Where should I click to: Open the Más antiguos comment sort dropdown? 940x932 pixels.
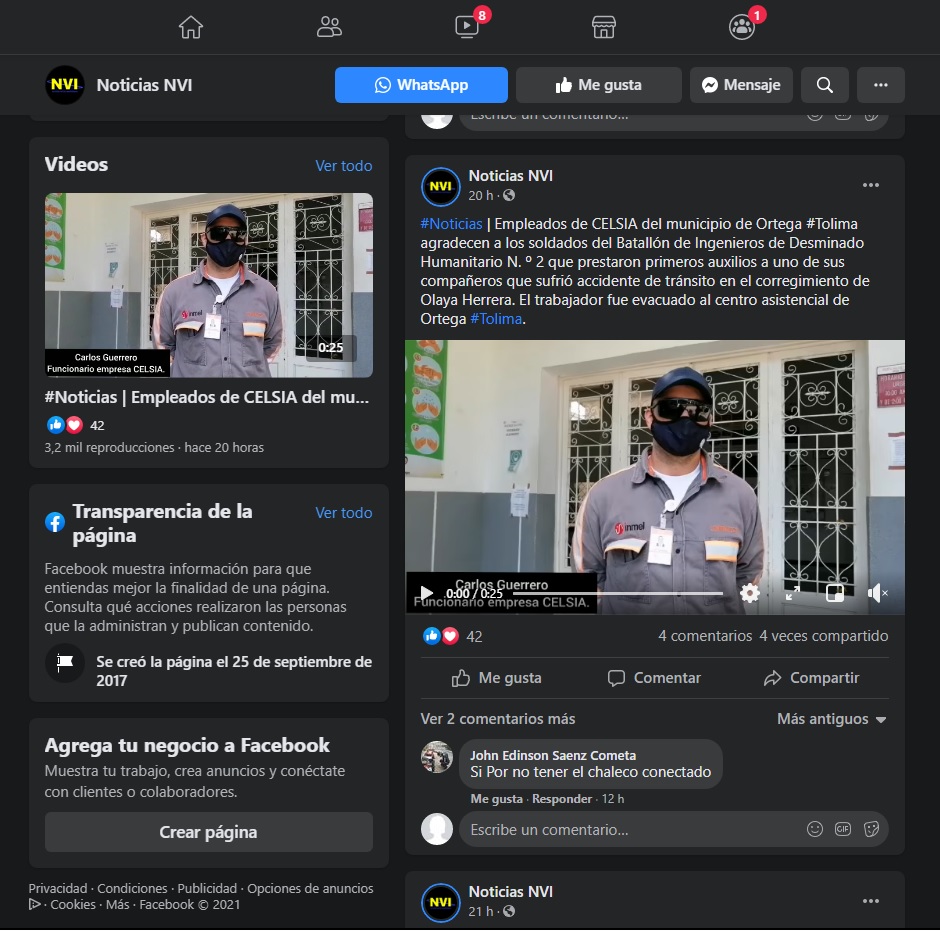831,719
